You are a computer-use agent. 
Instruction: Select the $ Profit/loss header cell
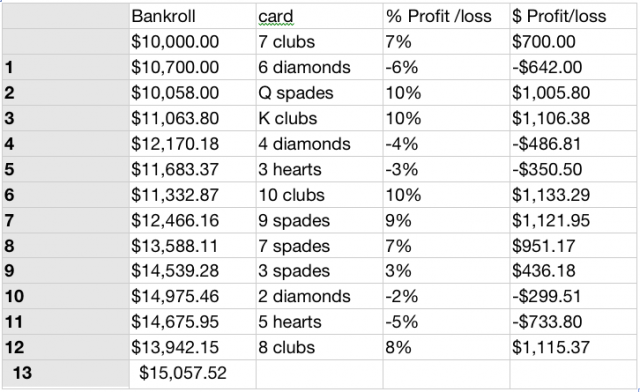coord(573,16)
